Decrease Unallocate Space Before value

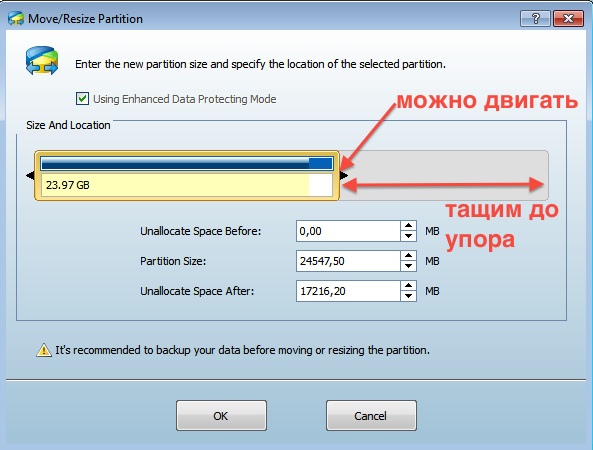408,236
